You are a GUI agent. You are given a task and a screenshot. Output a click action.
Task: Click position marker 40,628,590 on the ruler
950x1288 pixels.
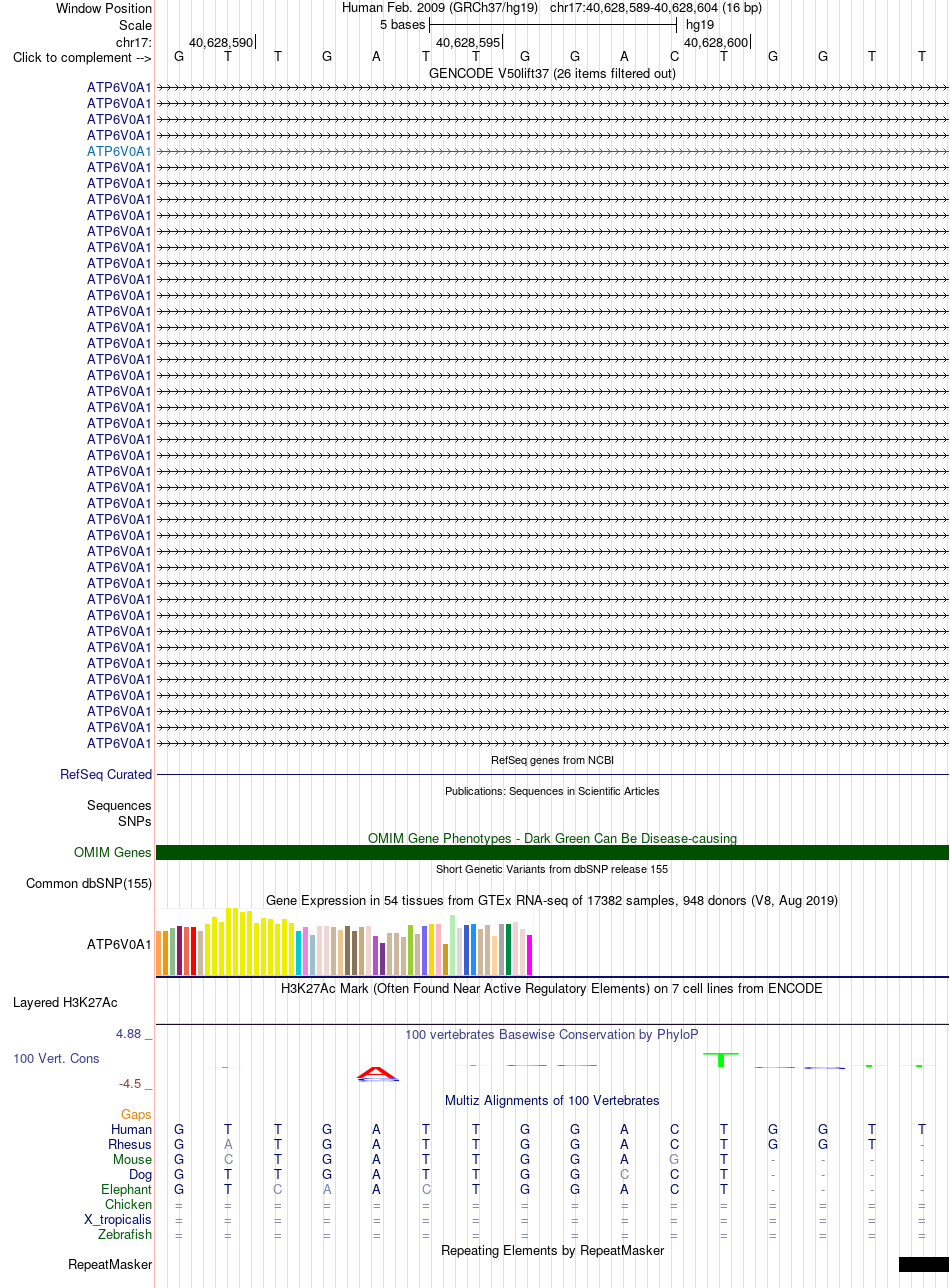[221, 42]
